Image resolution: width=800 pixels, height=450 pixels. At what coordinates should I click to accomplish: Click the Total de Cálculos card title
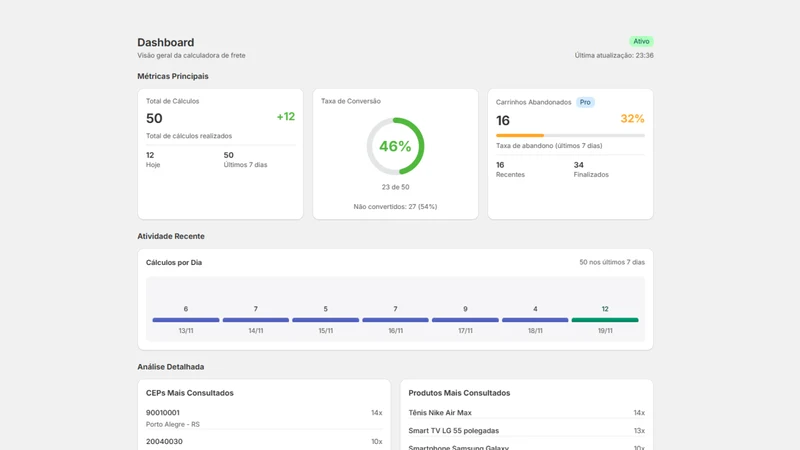click(x=172, y=101)
